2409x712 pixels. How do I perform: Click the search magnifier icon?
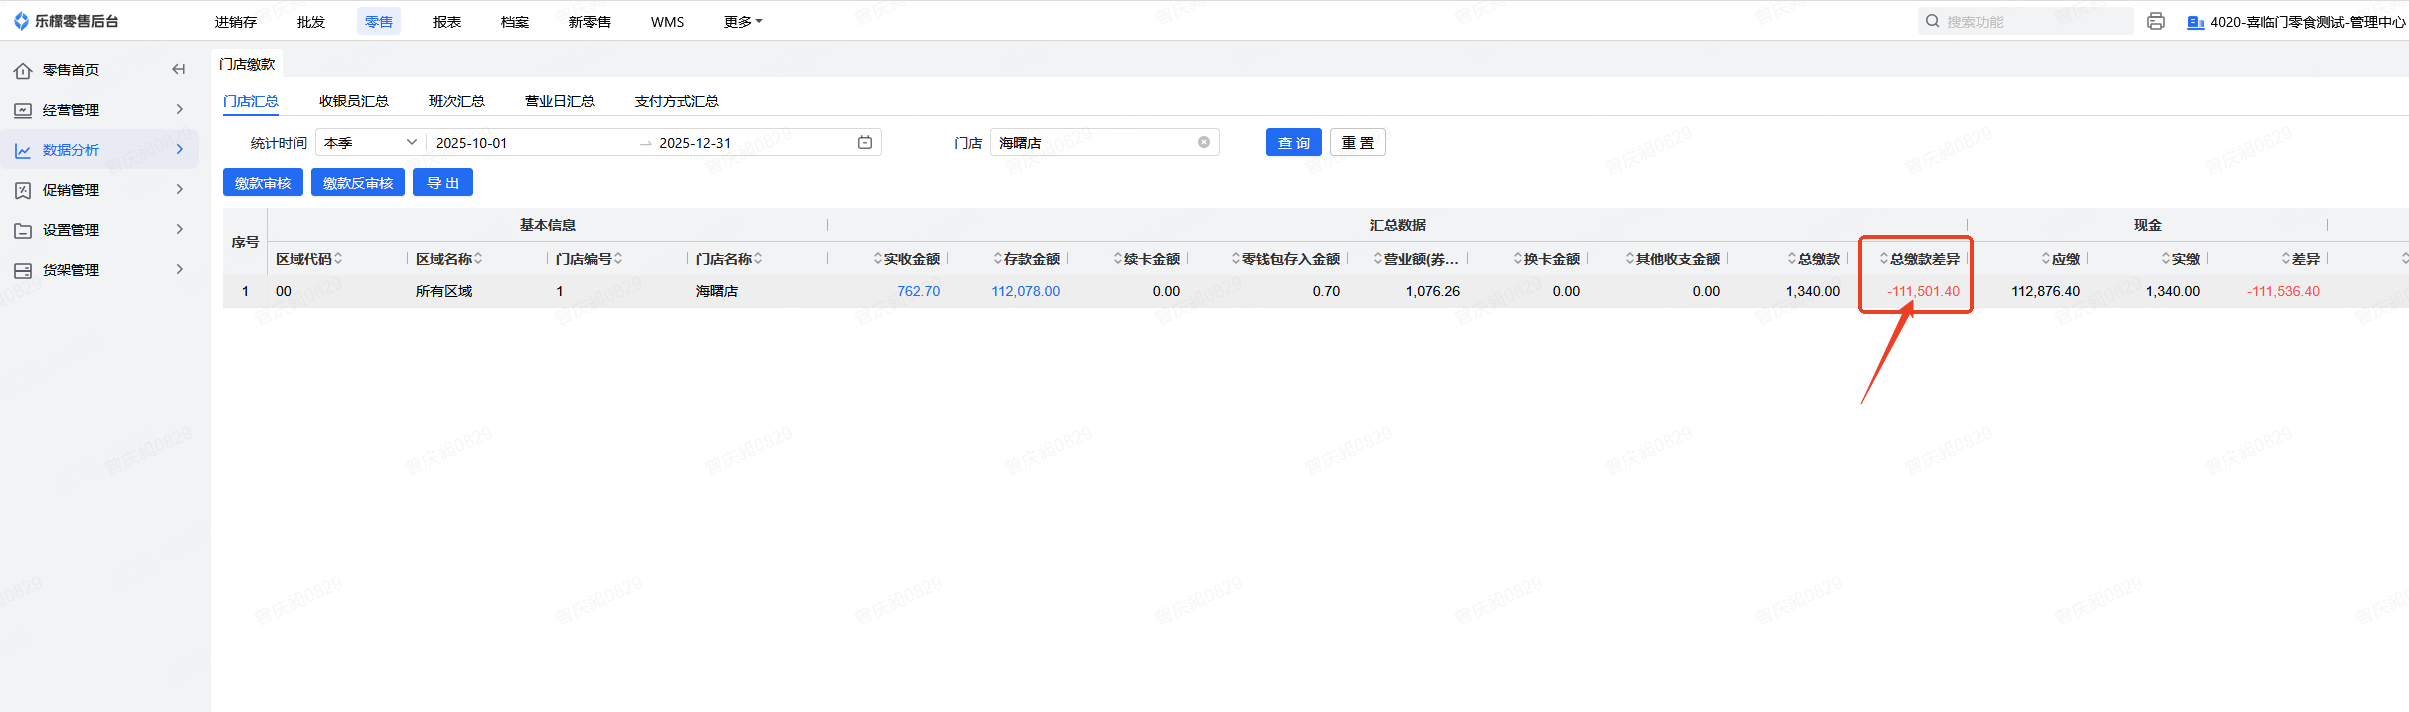[1932, 21]
